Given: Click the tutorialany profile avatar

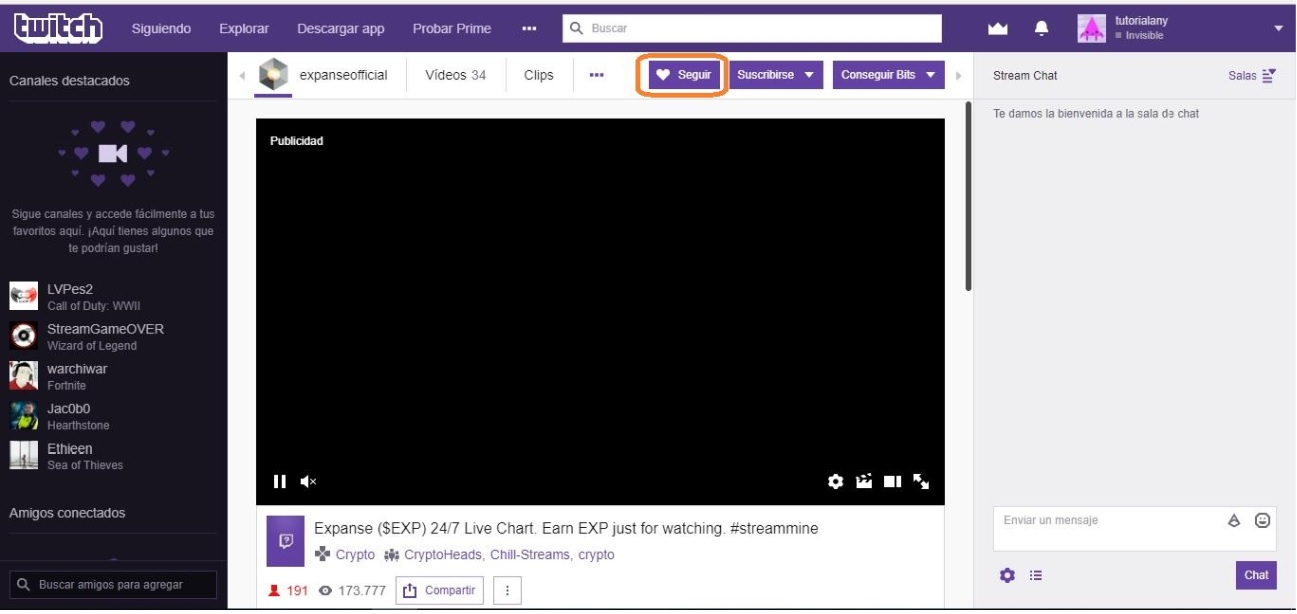Looking at the screenshot, I should (x=1091, y=28).
